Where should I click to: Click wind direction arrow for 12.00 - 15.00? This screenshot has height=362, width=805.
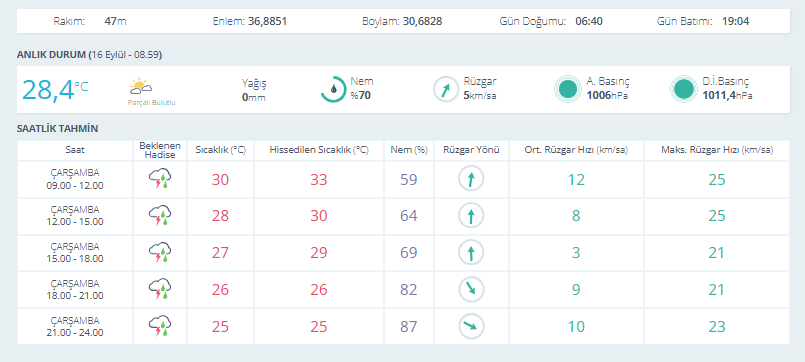click(x=471, y=216)
